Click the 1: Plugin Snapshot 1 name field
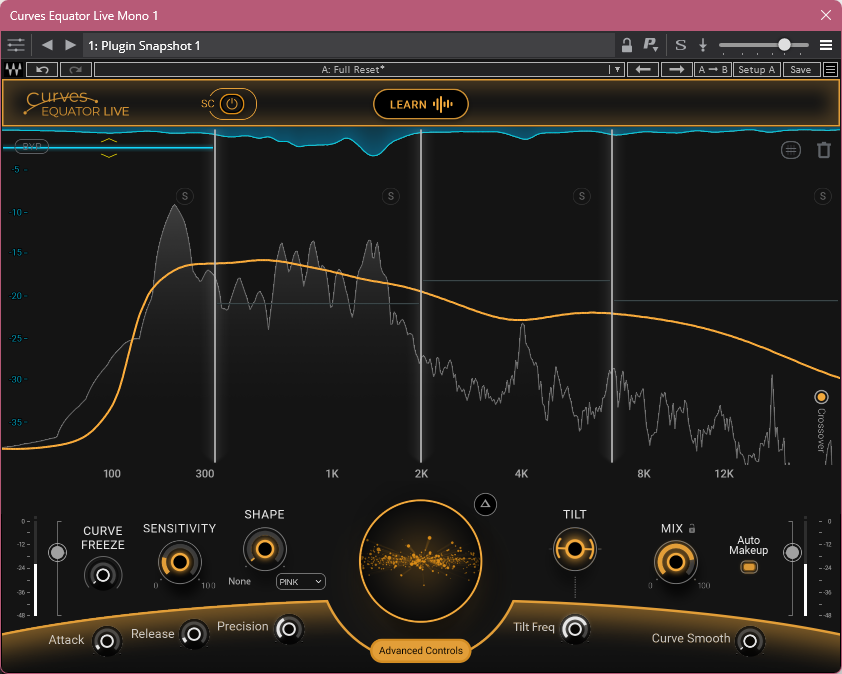842x674 pixels. (x=349, y=45)
